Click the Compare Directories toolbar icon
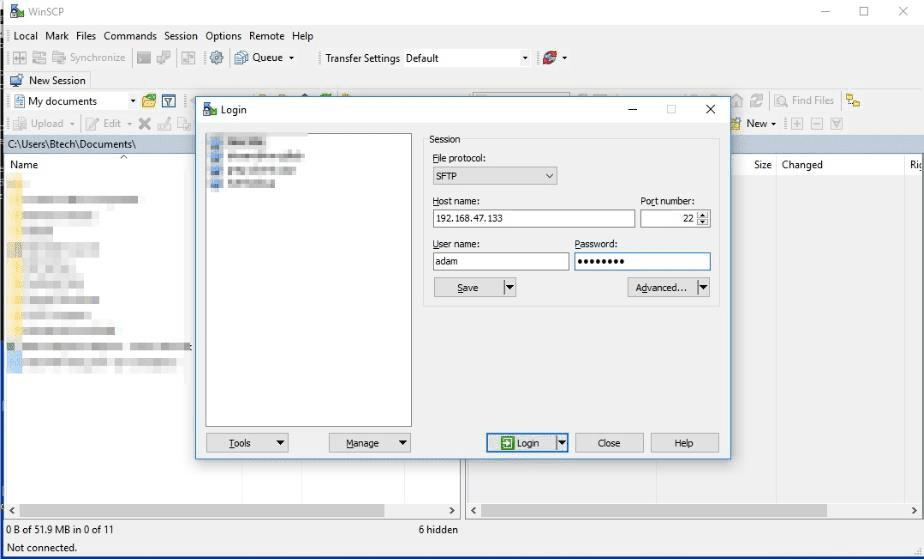The height and width of the screenshot is (559, 924). (x=19, y=58)
